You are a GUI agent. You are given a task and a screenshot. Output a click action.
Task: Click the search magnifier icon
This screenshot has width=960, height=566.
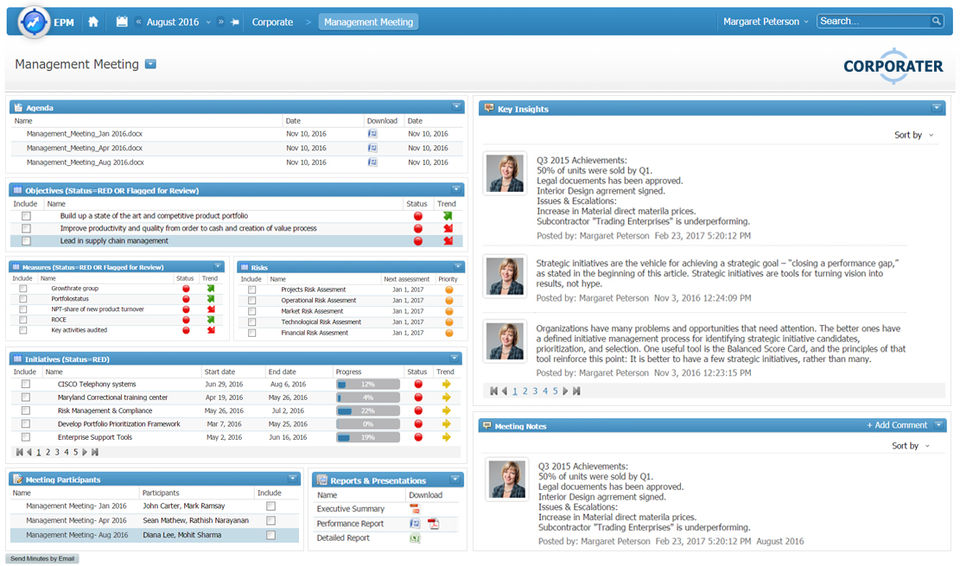coord(936,21)
